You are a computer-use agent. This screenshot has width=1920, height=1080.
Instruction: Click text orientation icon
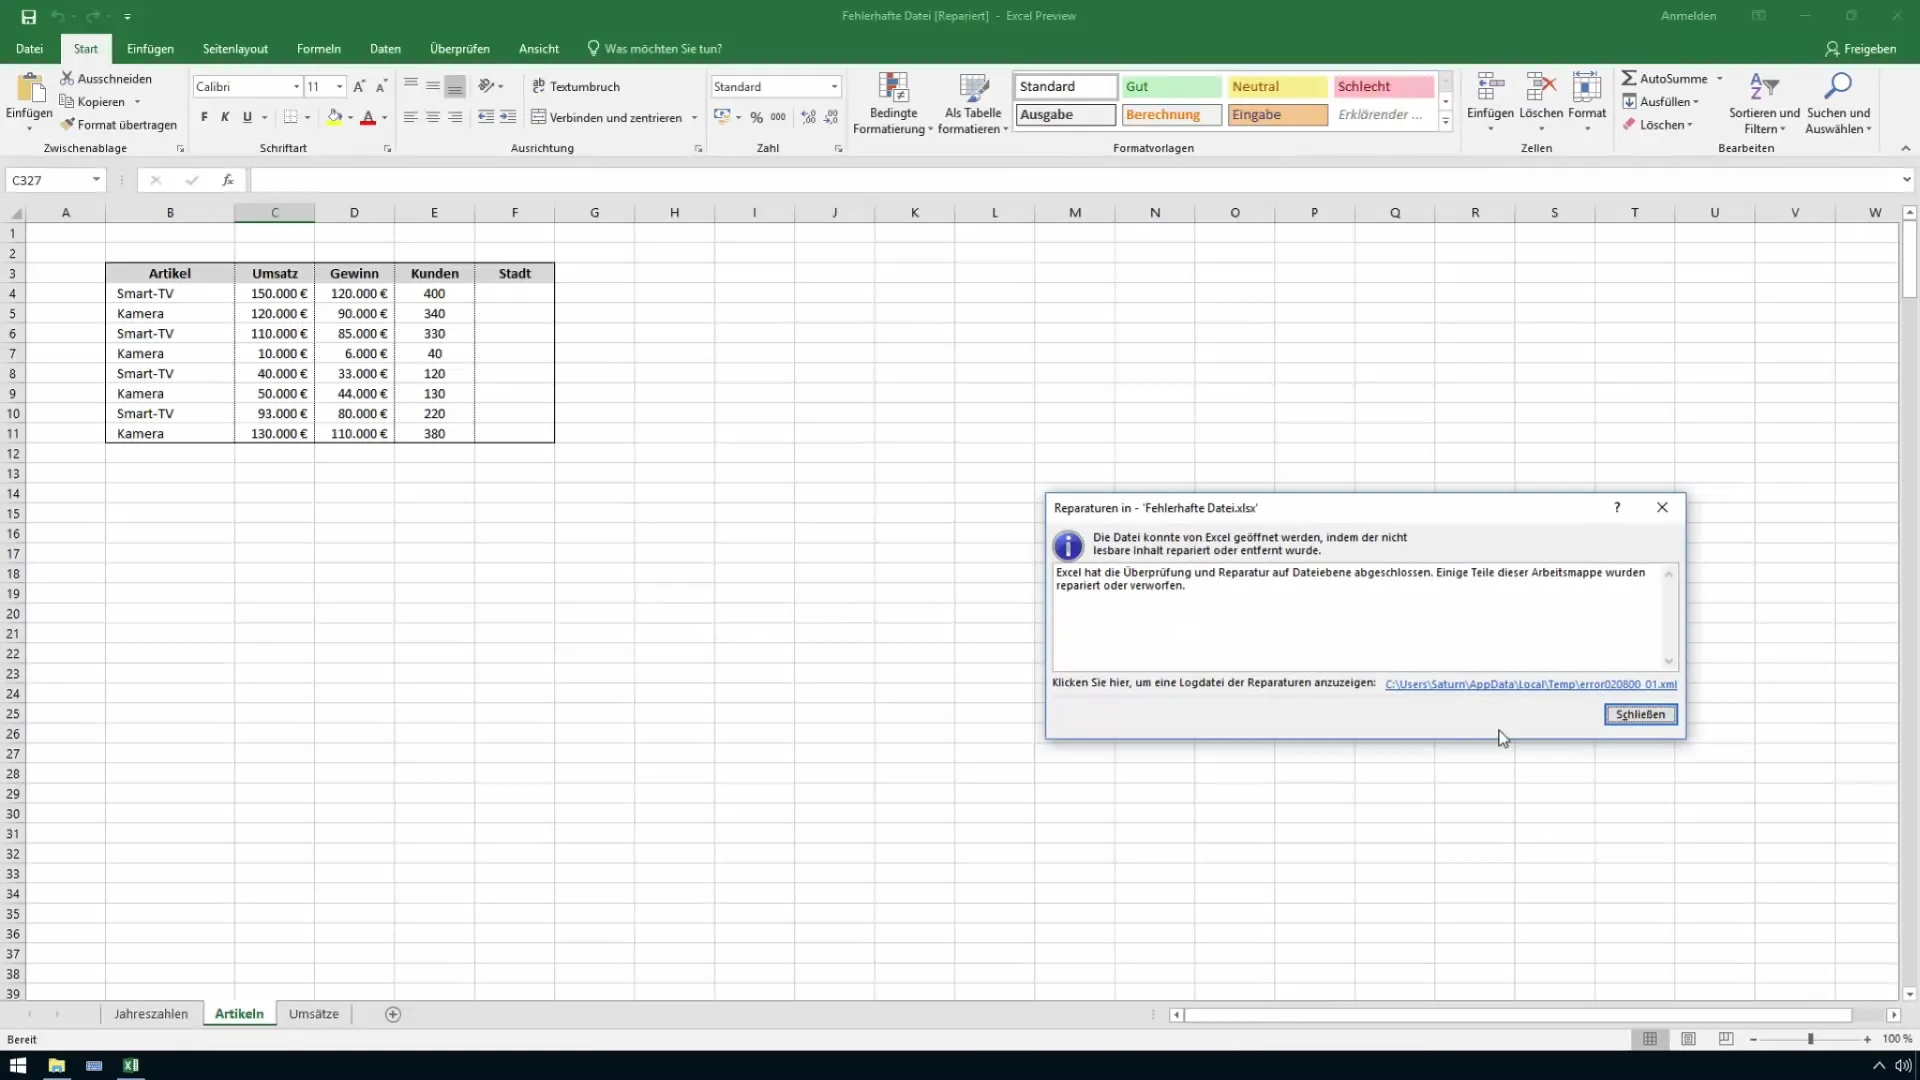tap(486, 86)
